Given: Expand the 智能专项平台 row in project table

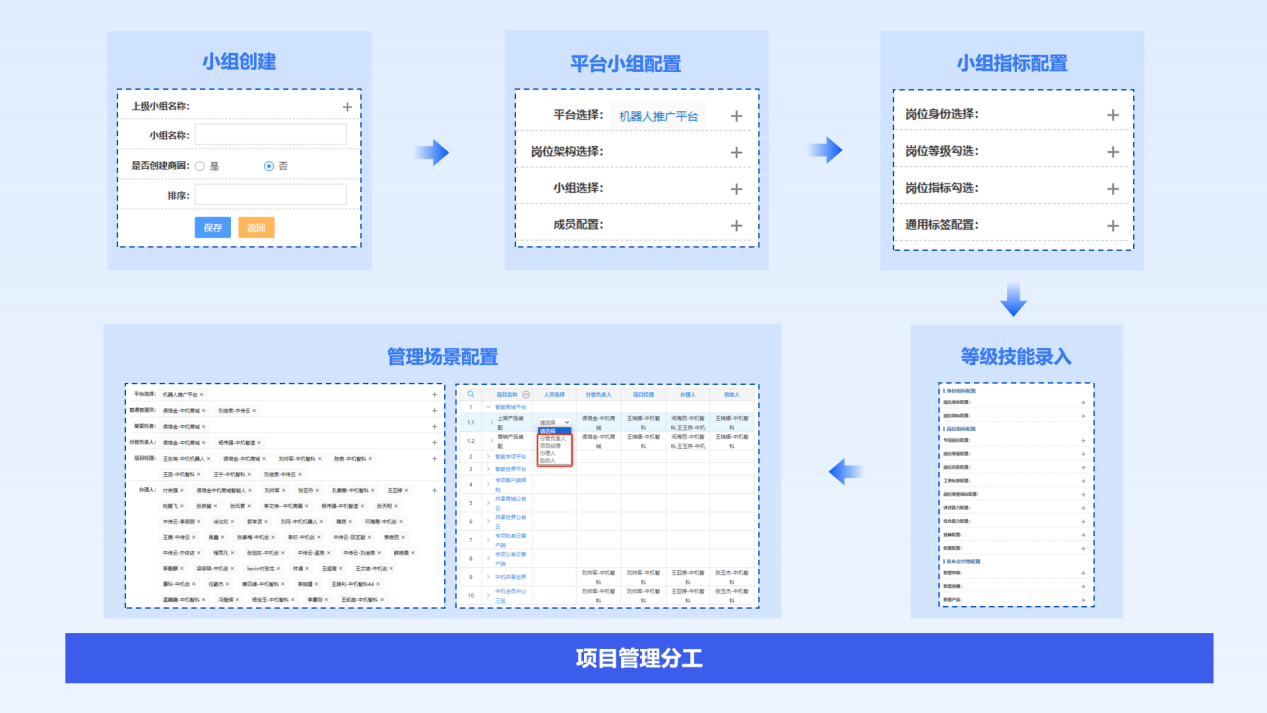Looking at the screenshot, I should point(488,456).
